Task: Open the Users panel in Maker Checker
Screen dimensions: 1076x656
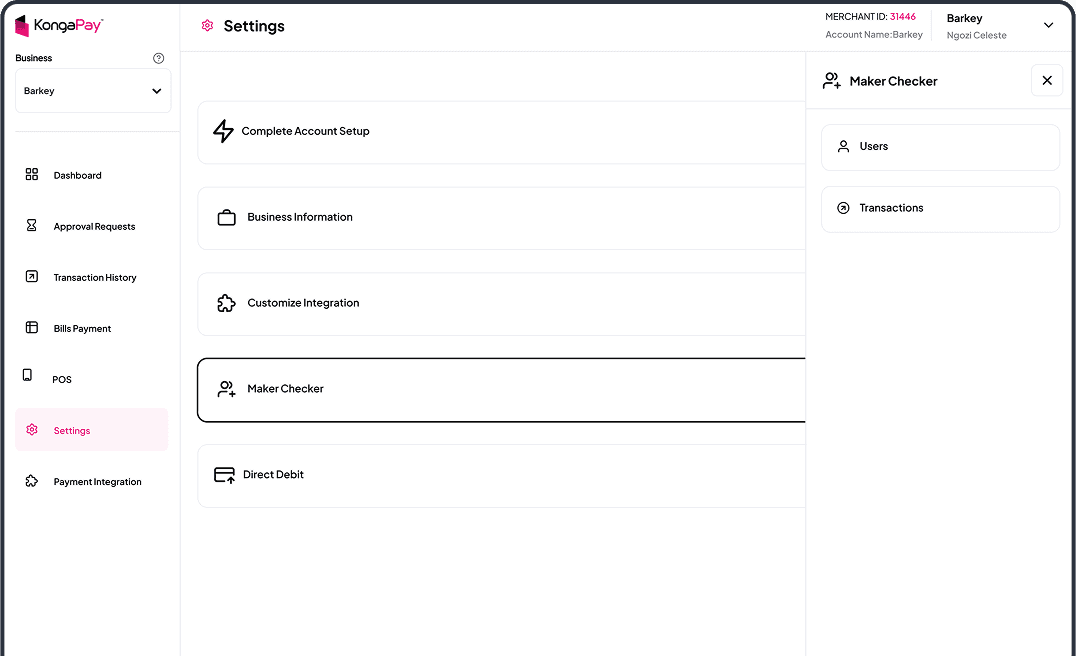Action: click(940, 146)
